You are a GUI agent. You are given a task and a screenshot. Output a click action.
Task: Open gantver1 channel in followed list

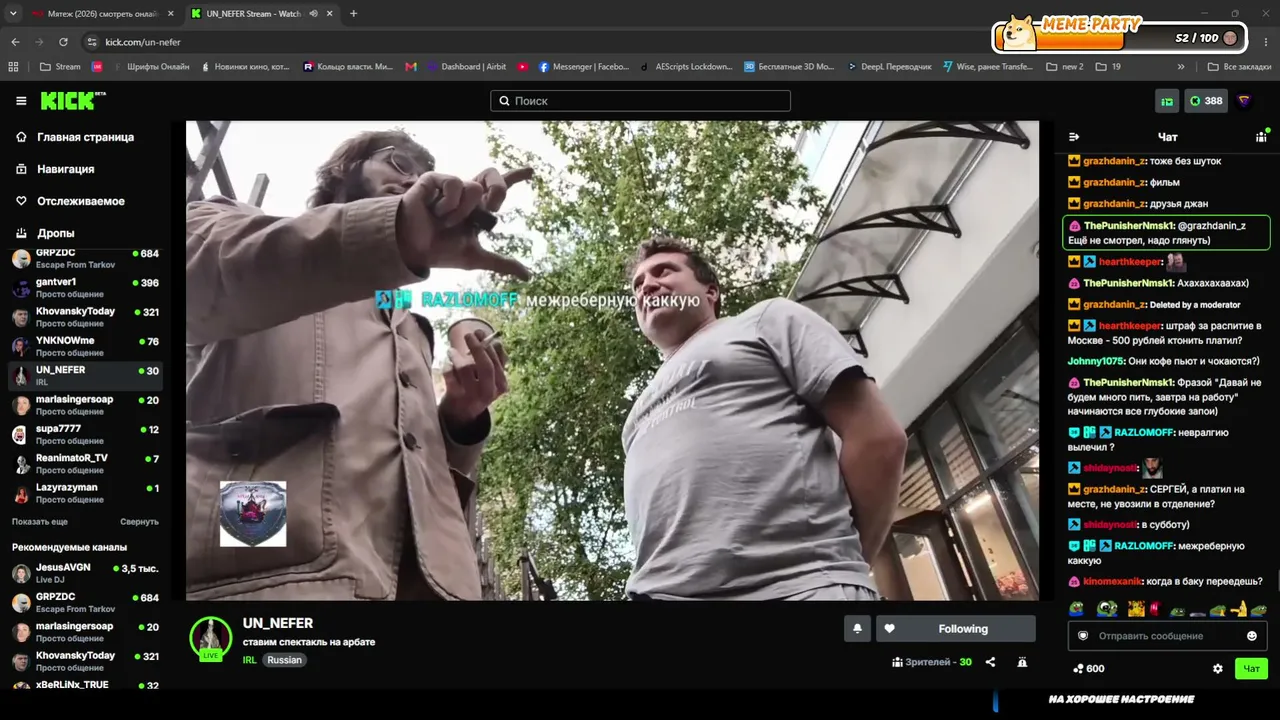pos(85,288)
